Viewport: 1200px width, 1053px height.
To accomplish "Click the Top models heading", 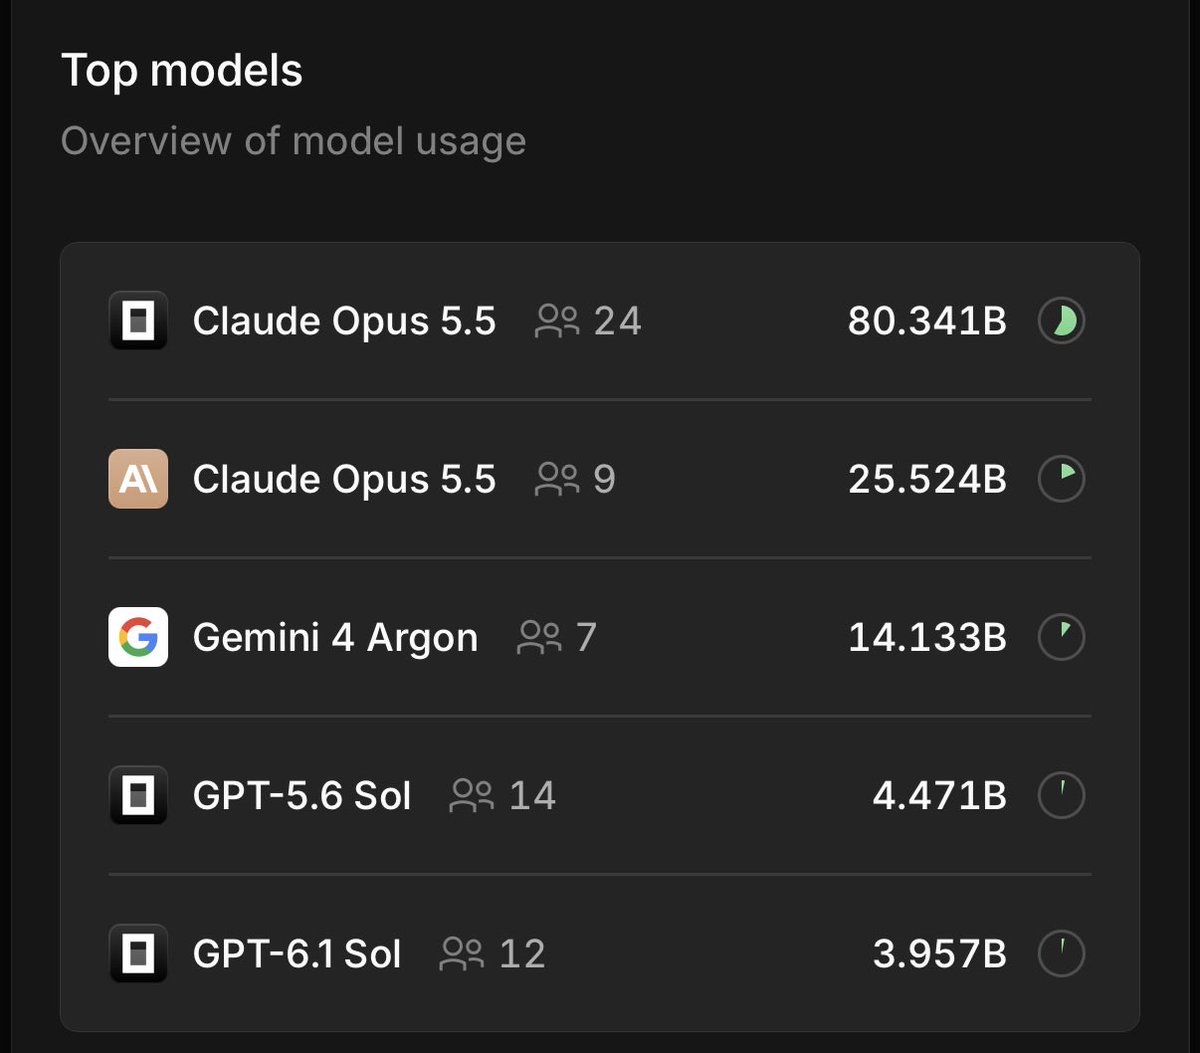I will 182,71.
